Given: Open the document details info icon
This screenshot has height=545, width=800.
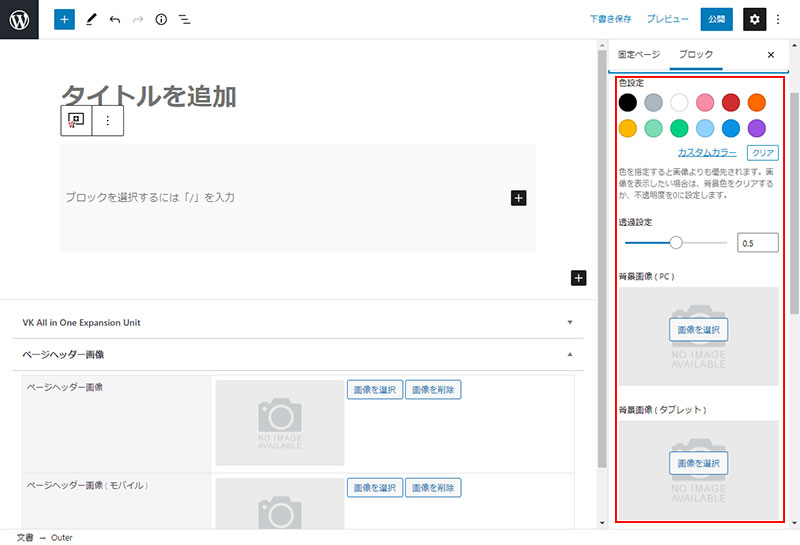Looking at the screenshot, I should 161,19.
